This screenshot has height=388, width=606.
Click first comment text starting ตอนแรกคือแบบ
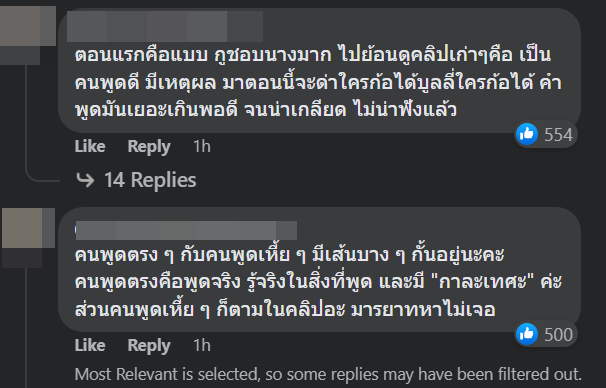click(318, 82)
